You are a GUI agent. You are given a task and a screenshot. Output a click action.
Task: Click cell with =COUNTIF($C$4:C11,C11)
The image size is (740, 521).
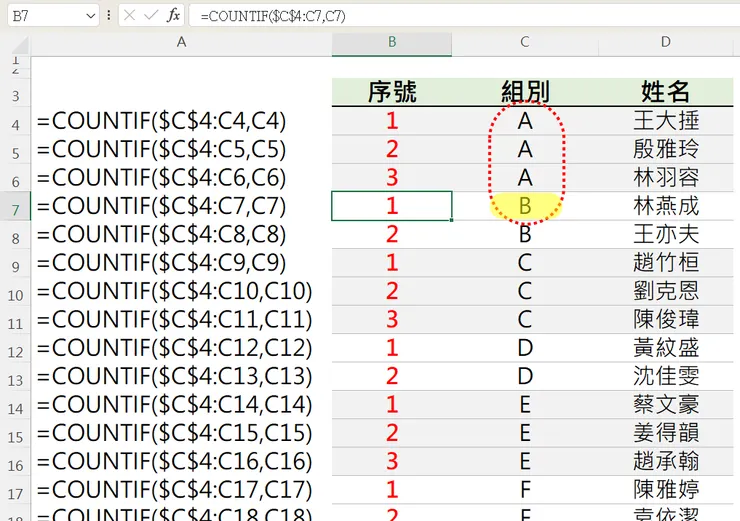pos(181,319)
